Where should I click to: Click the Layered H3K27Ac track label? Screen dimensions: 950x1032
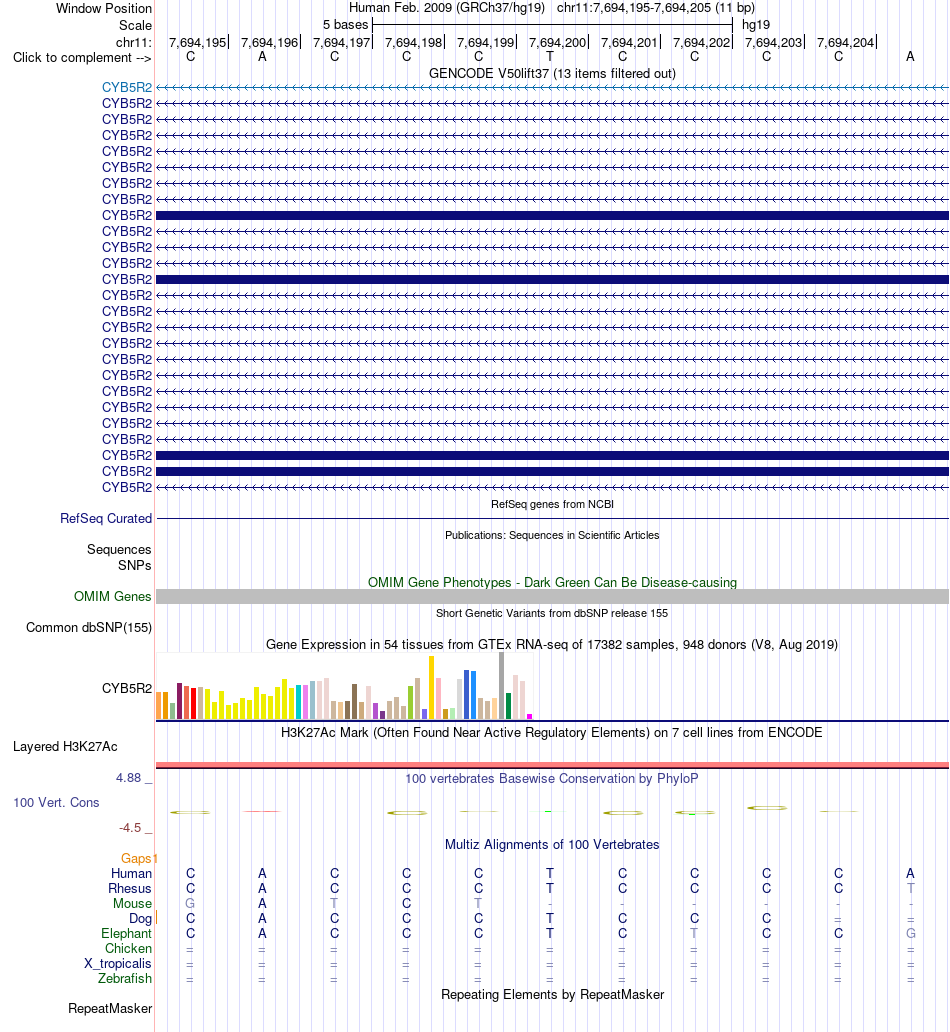click(65, 746)
